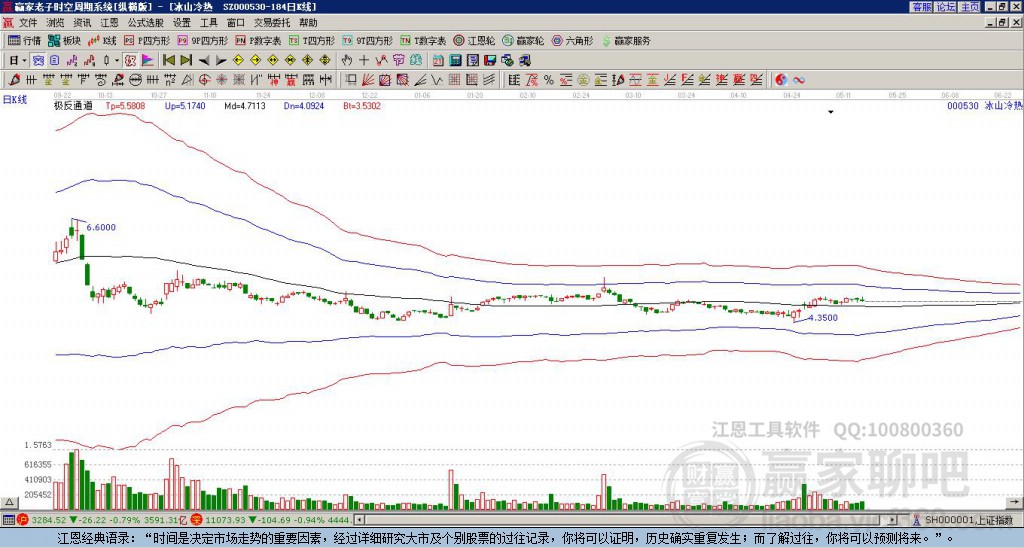Open the T数字表 tool

click(x=423, y=40)
